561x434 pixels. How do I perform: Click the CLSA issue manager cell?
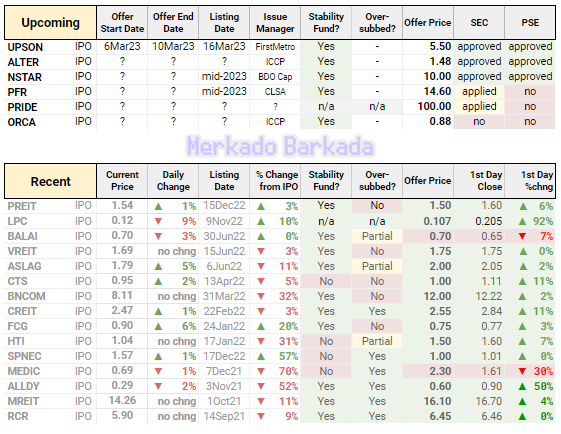click(x=275, y=92)
